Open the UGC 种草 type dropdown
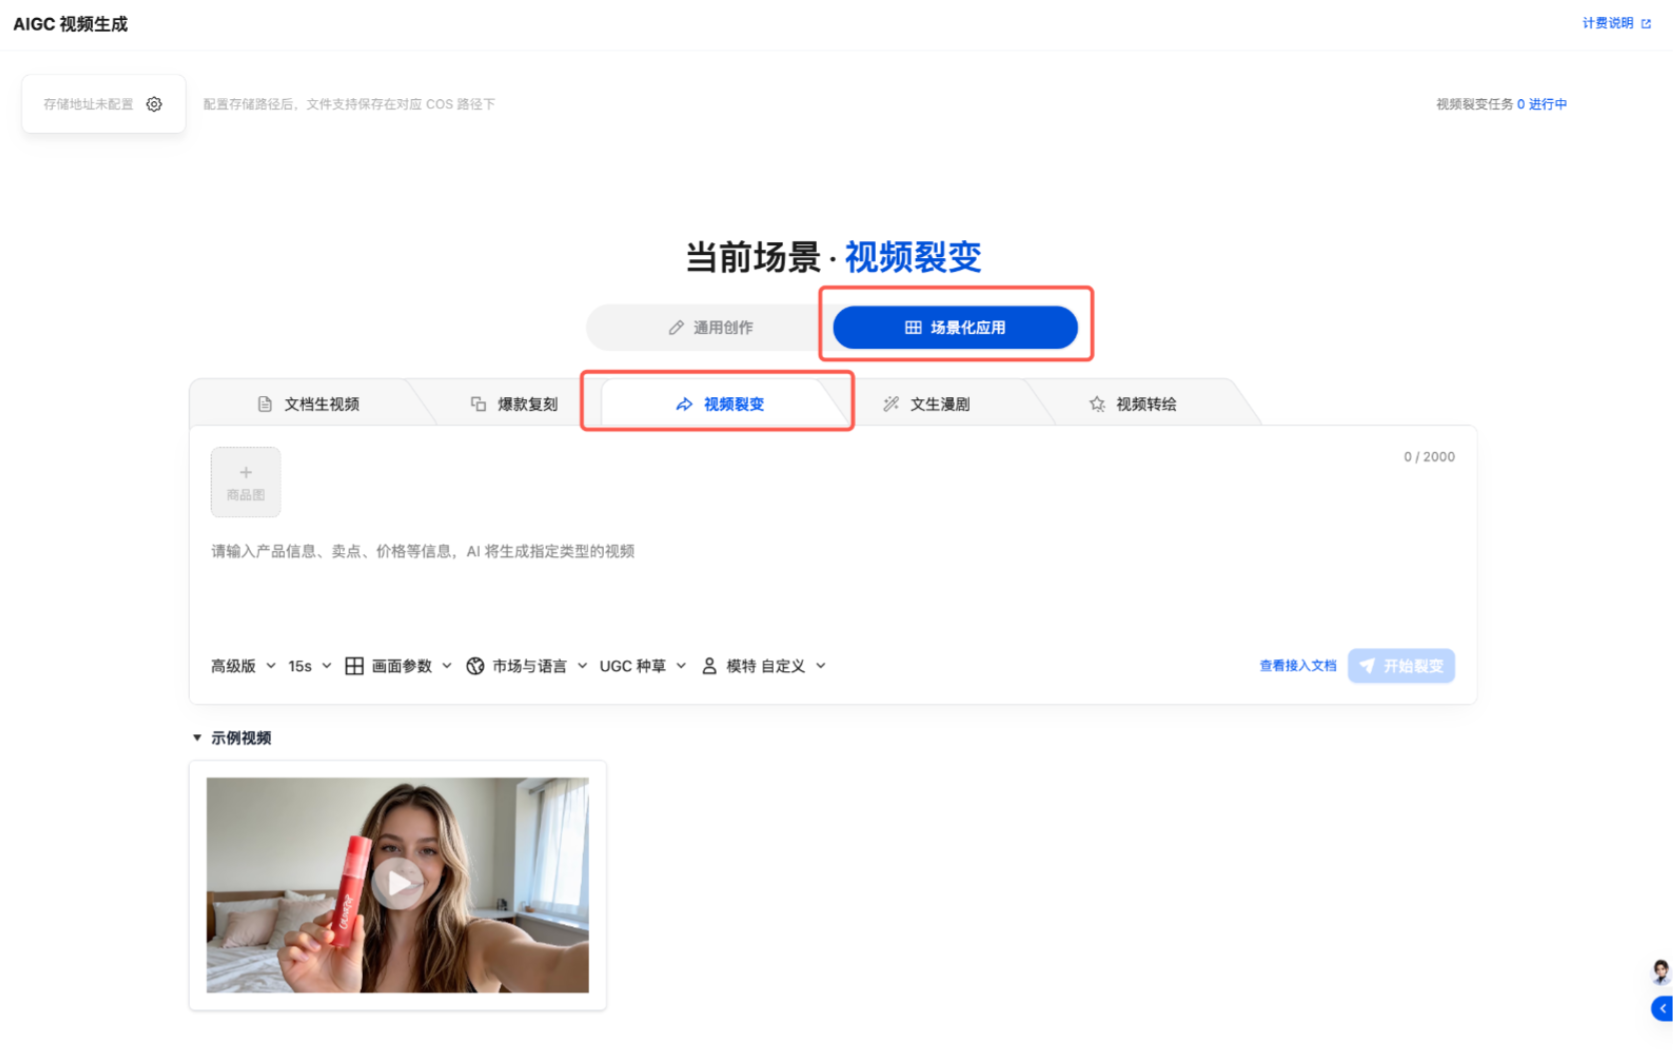Viewport: 1673px width, 1062px height. pos(643,666)
